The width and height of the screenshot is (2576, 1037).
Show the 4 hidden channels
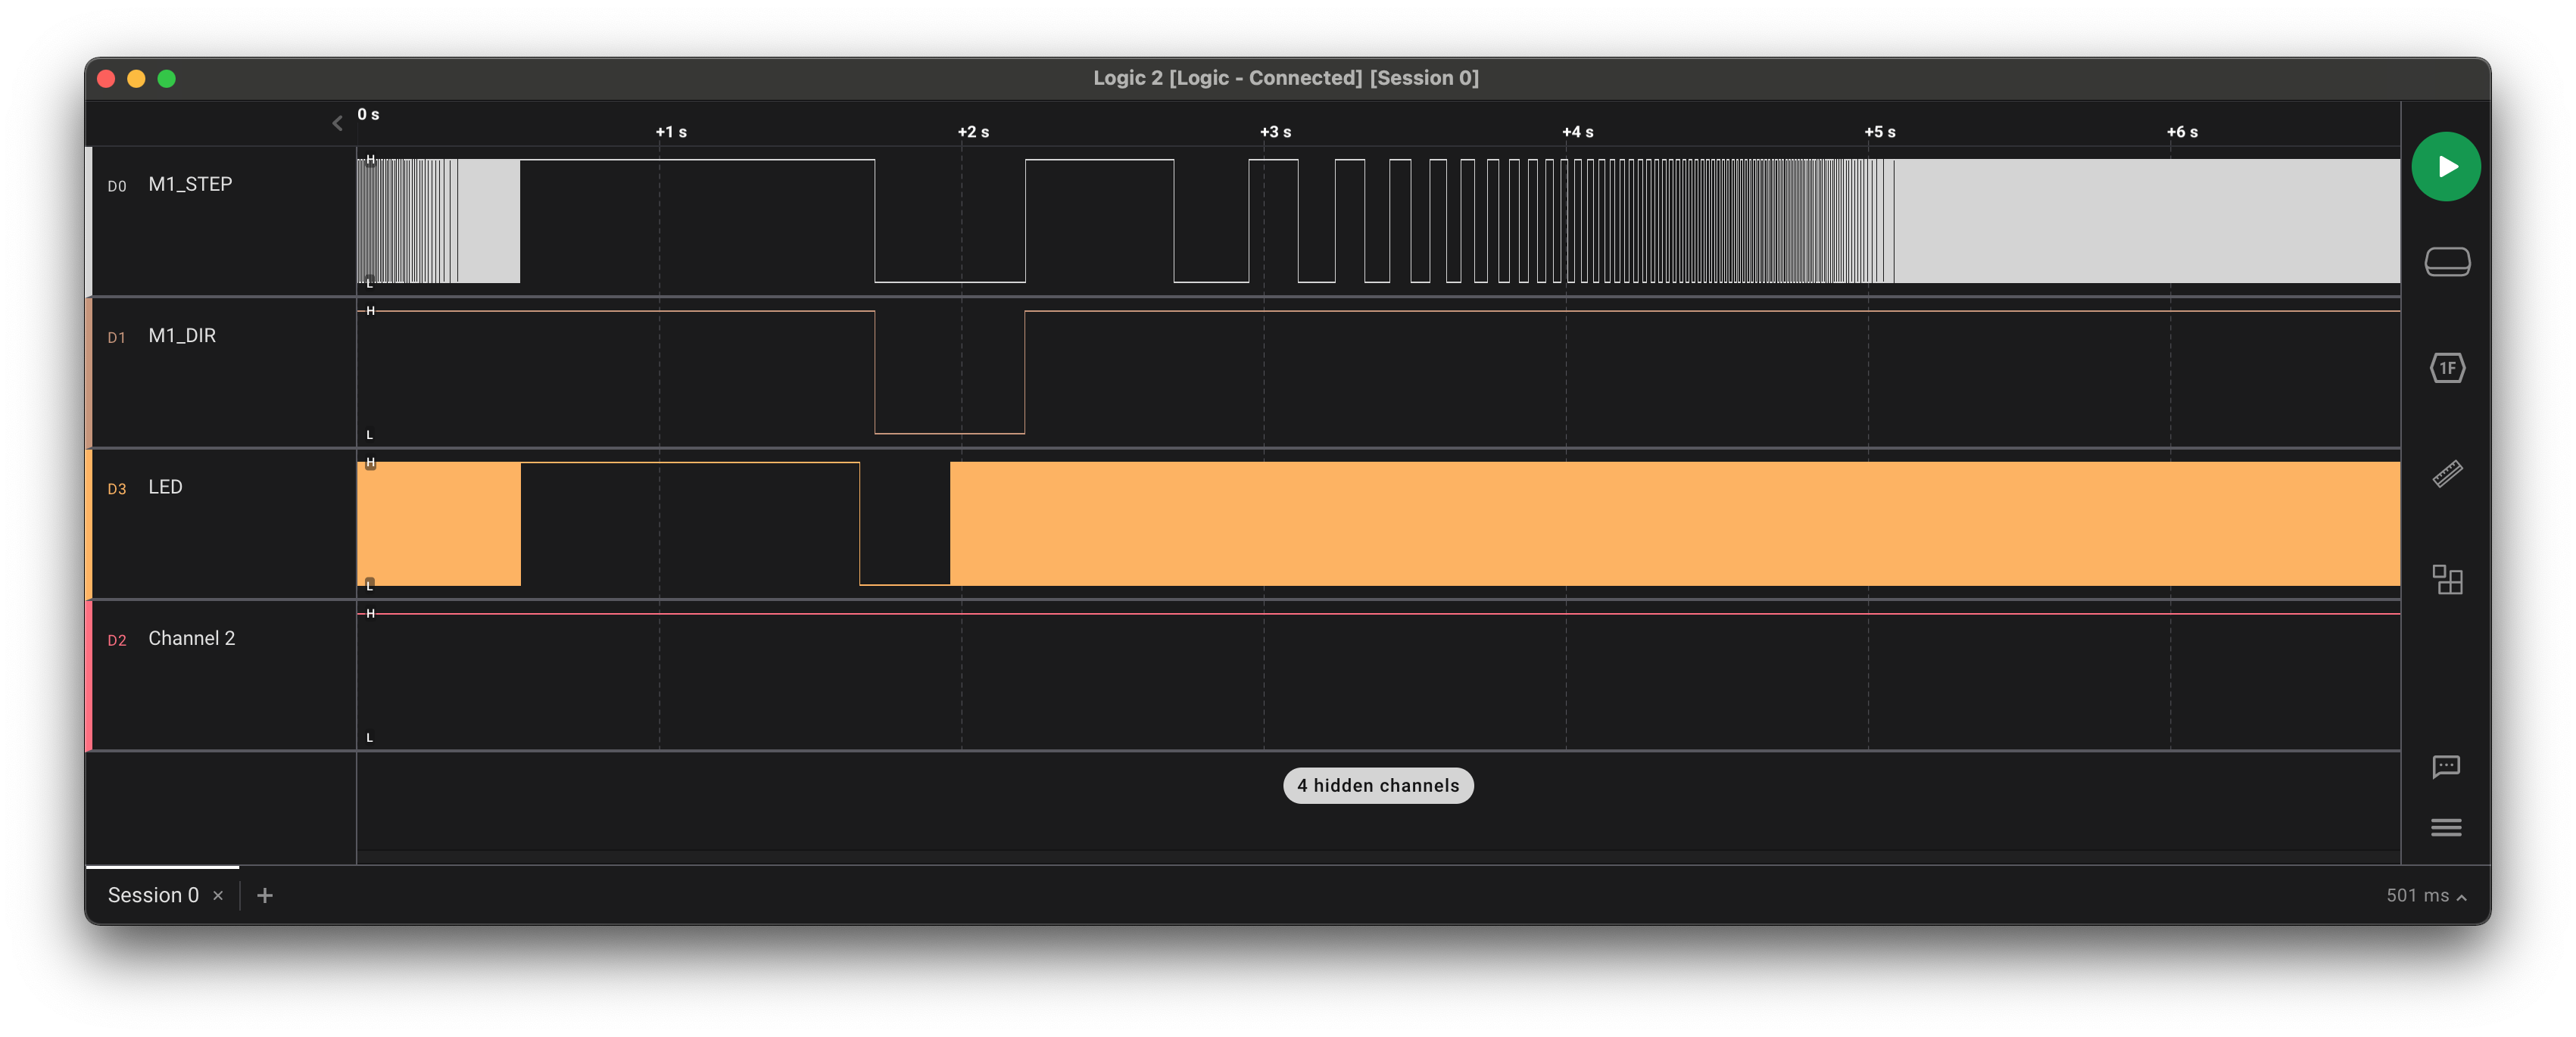pyautogui.click(x=1377, y=786)
